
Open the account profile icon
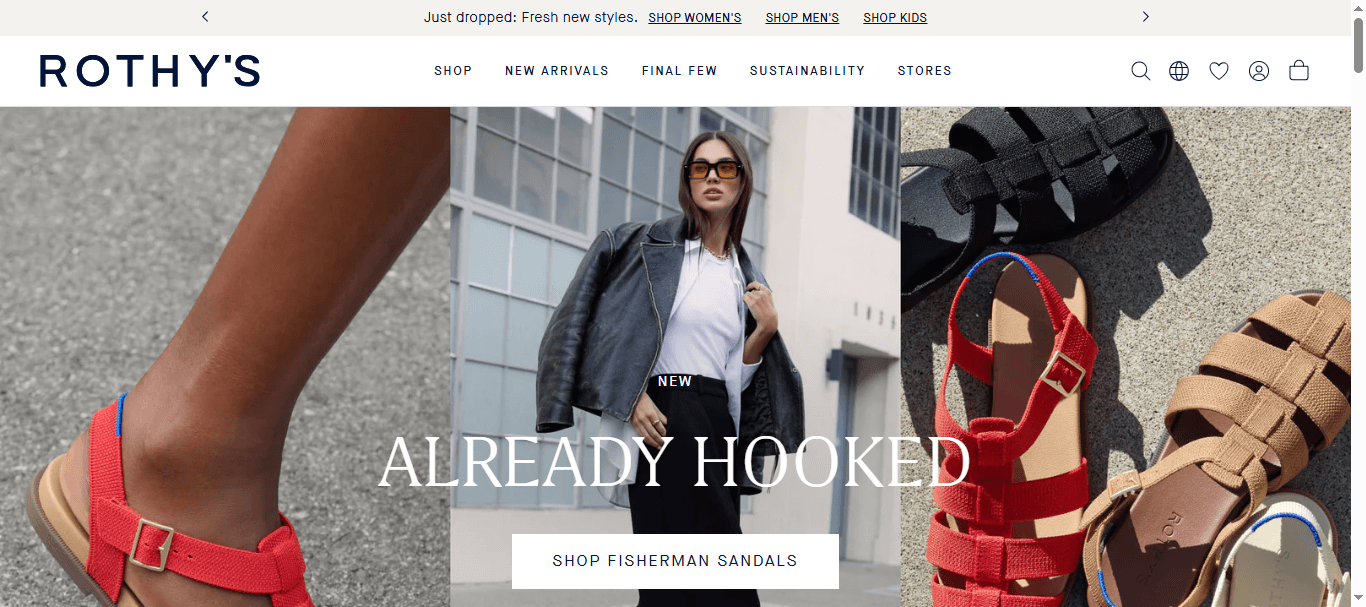tap(1259, 71)
